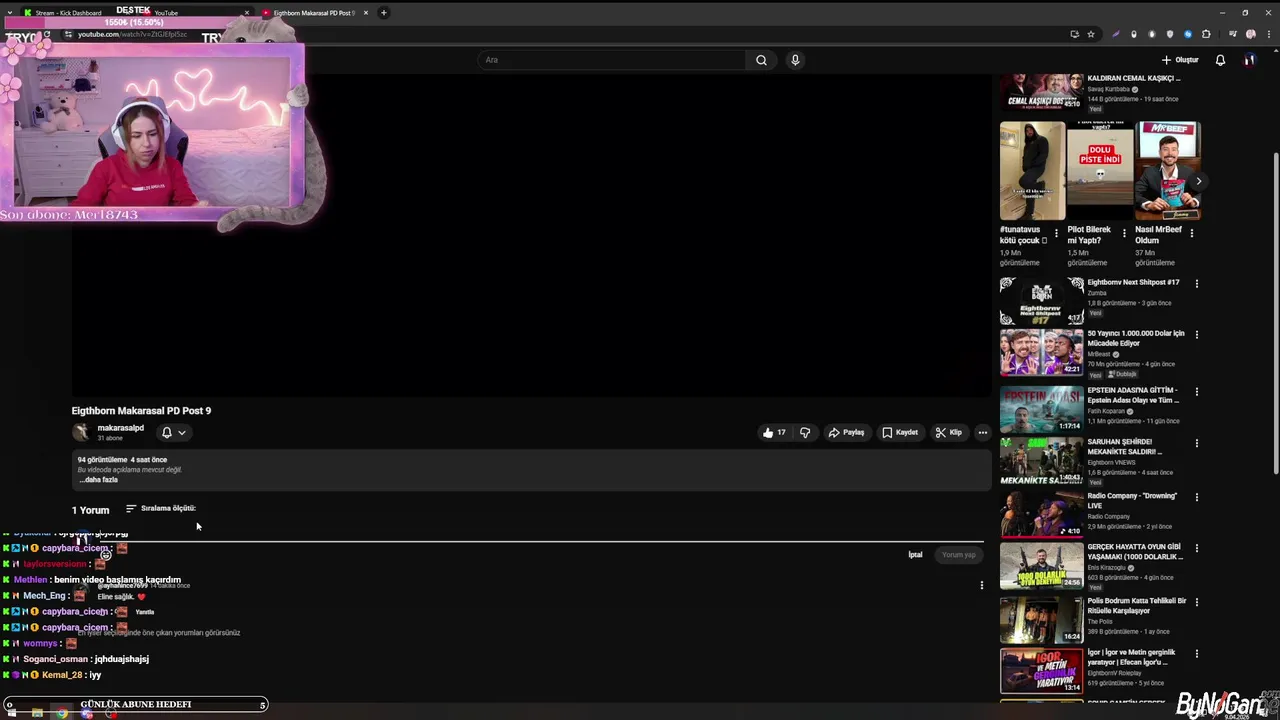Open makarasalpd channel avatar
Screen dimensions: 1280x720
point(81,432)
